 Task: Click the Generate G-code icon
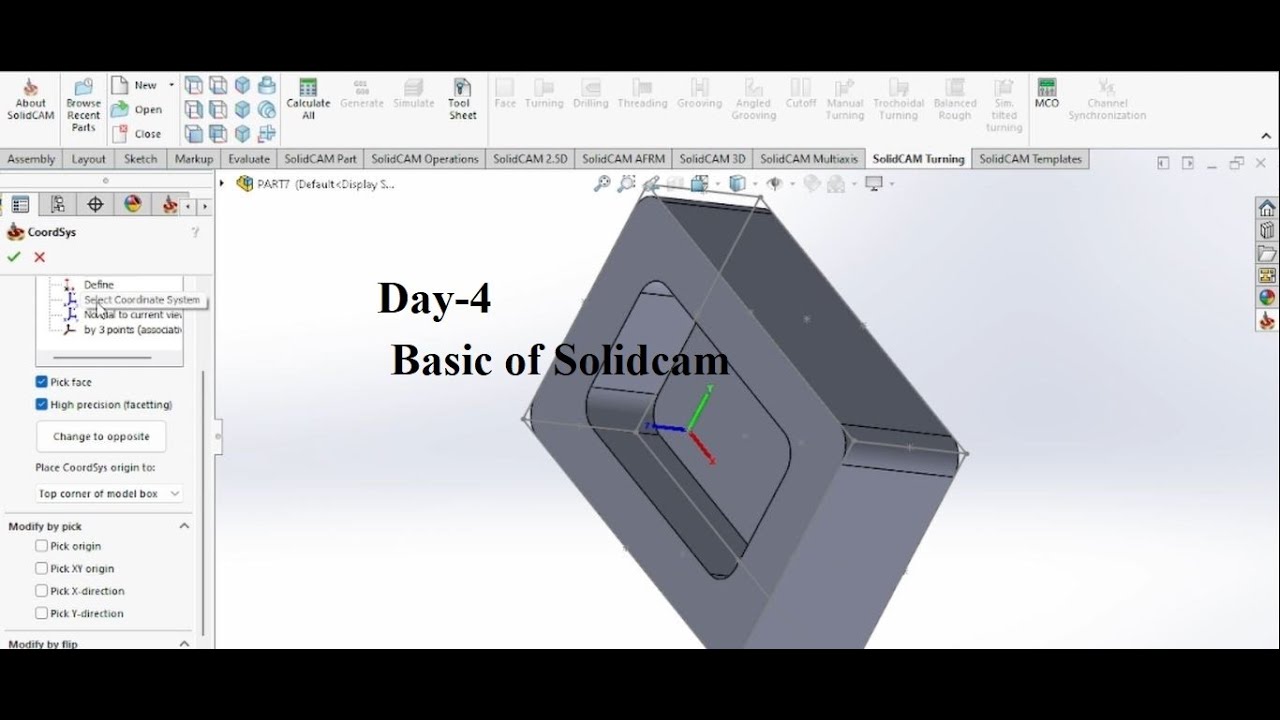click(361, 95)
